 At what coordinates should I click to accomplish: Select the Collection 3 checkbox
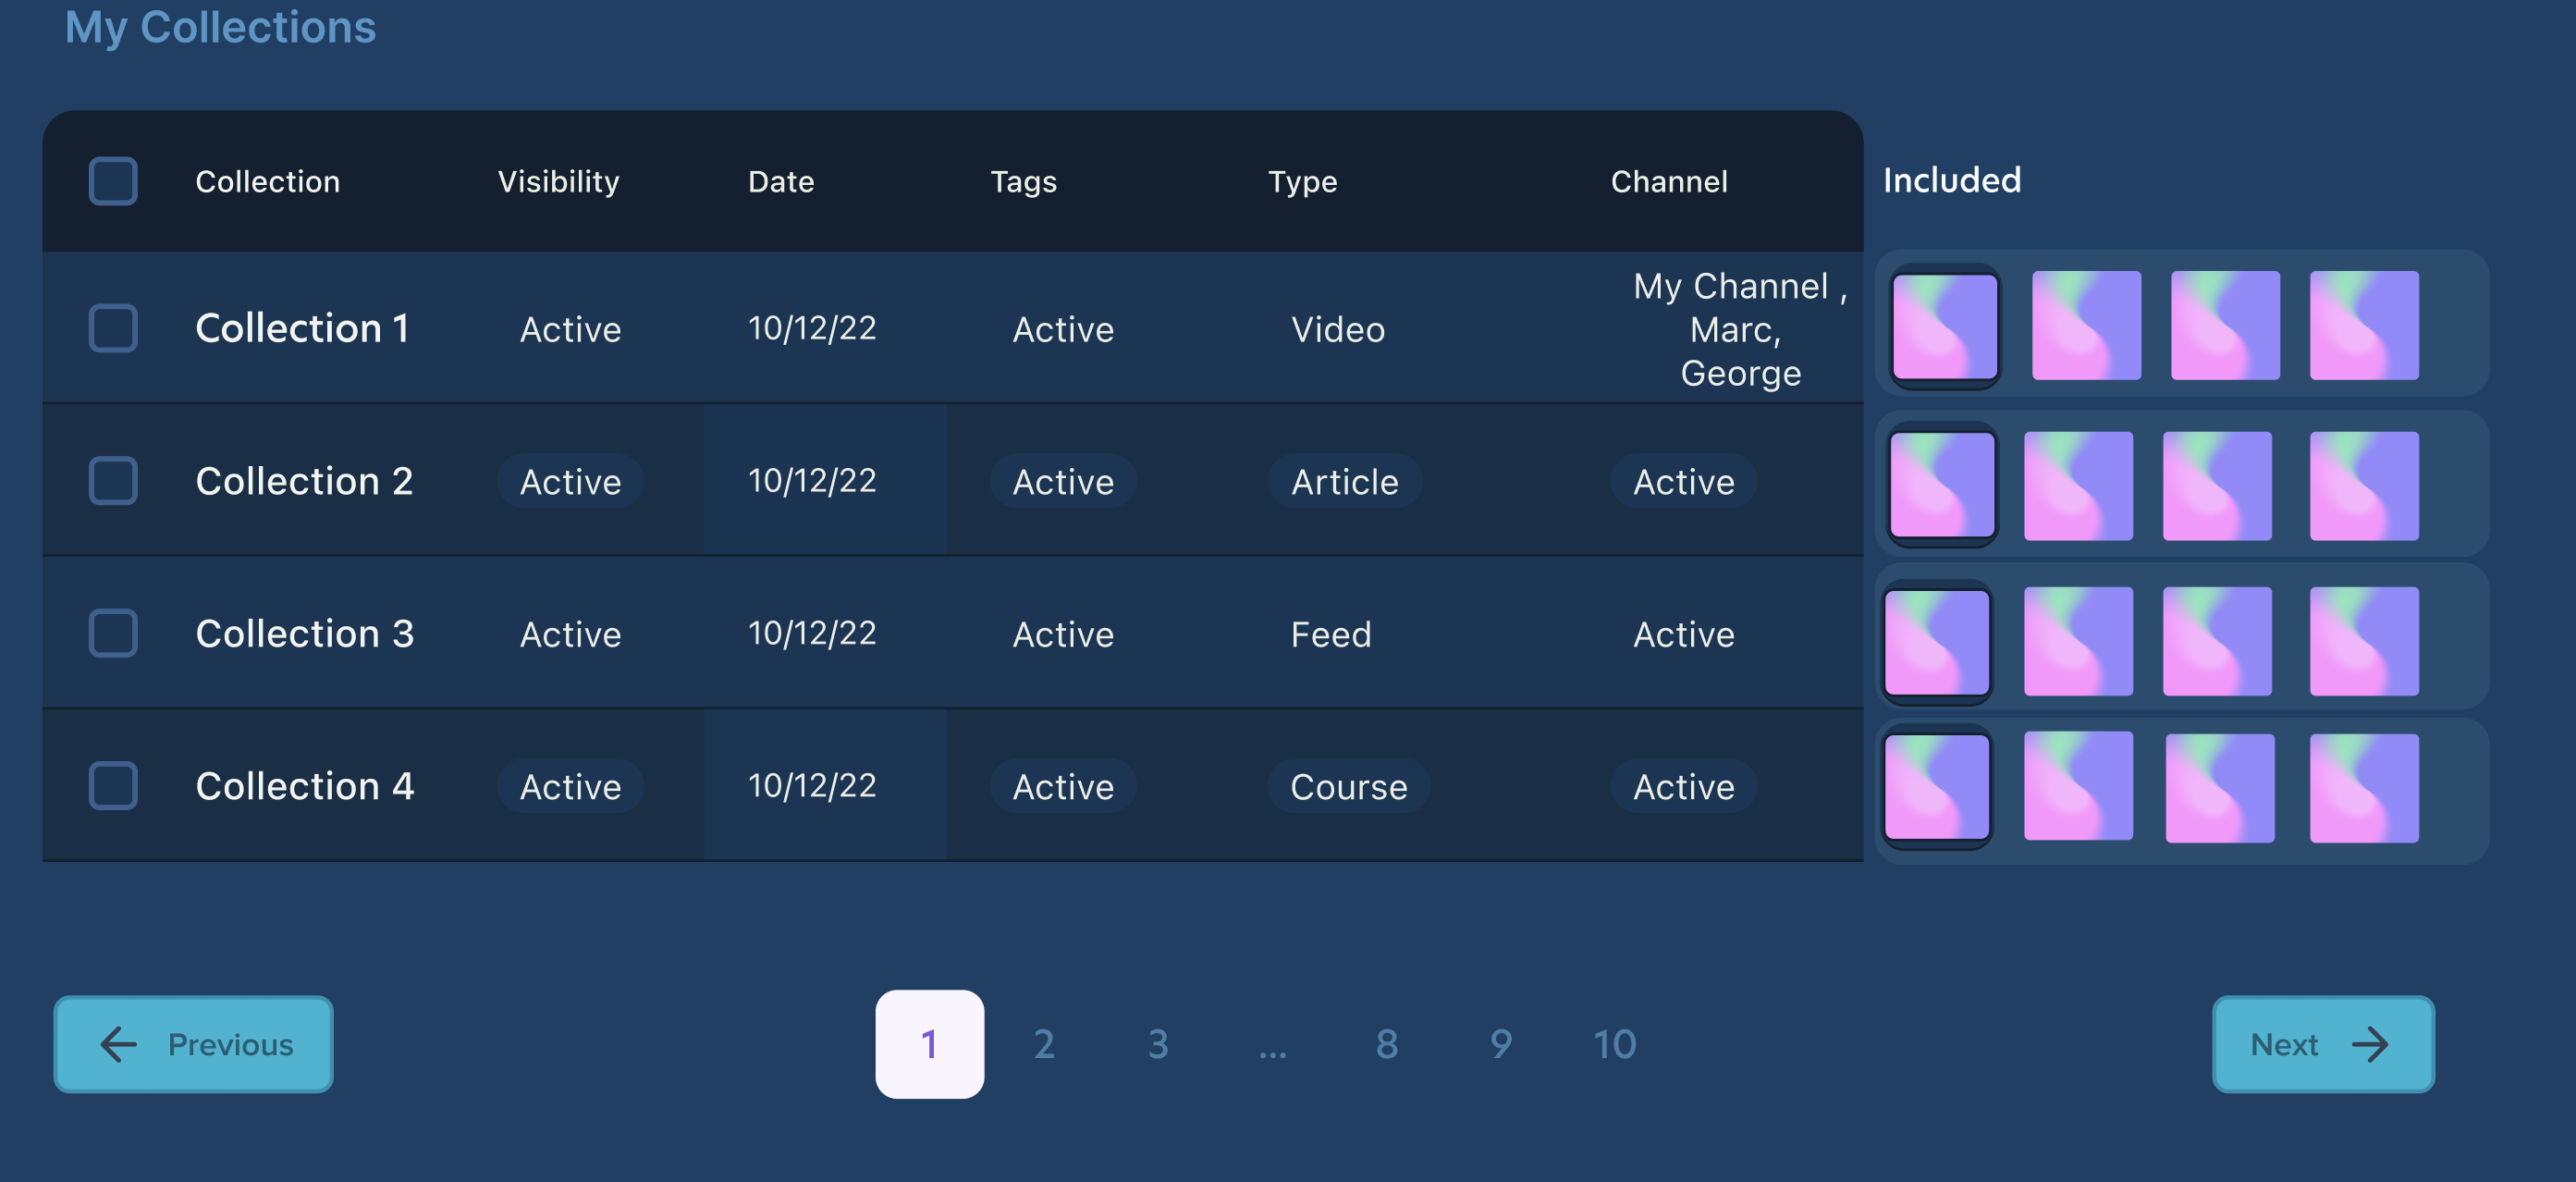tap(113, 633)
